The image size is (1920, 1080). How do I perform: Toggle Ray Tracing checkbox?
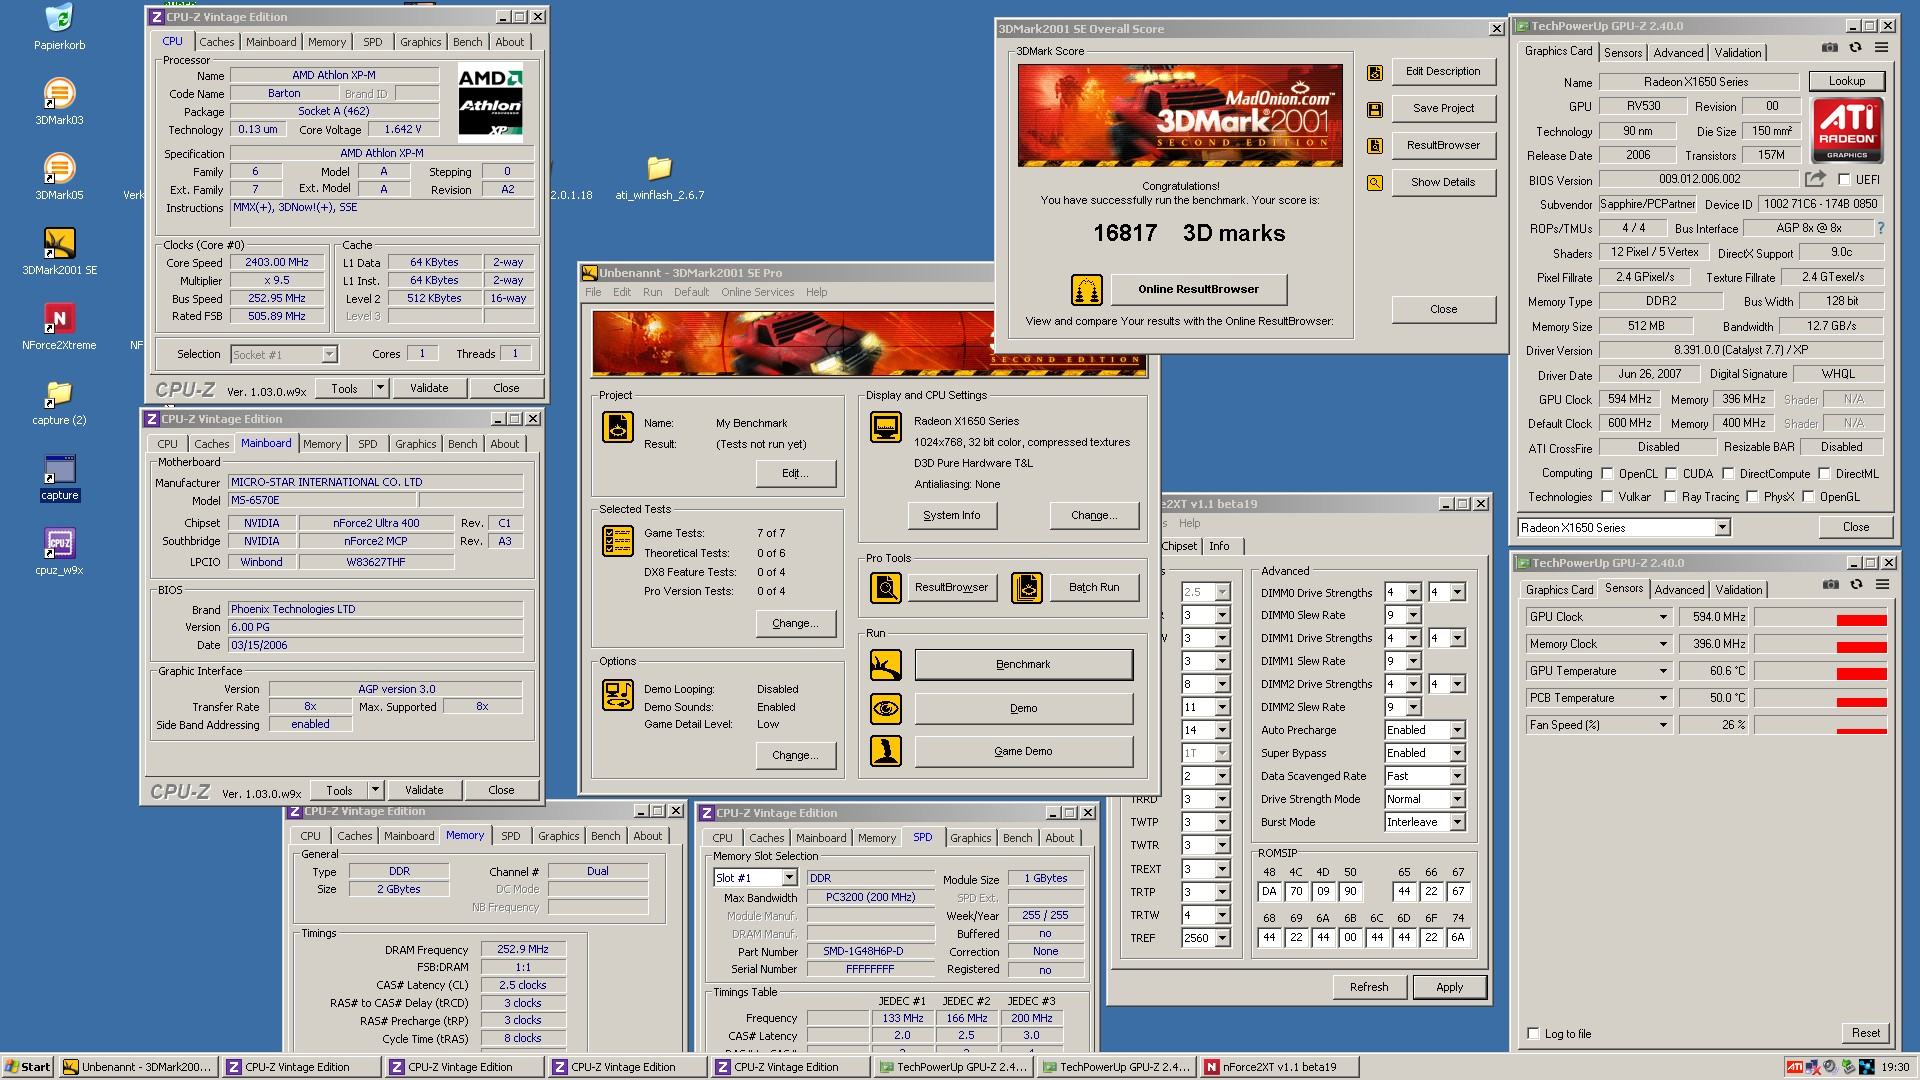pos(1670,497)
